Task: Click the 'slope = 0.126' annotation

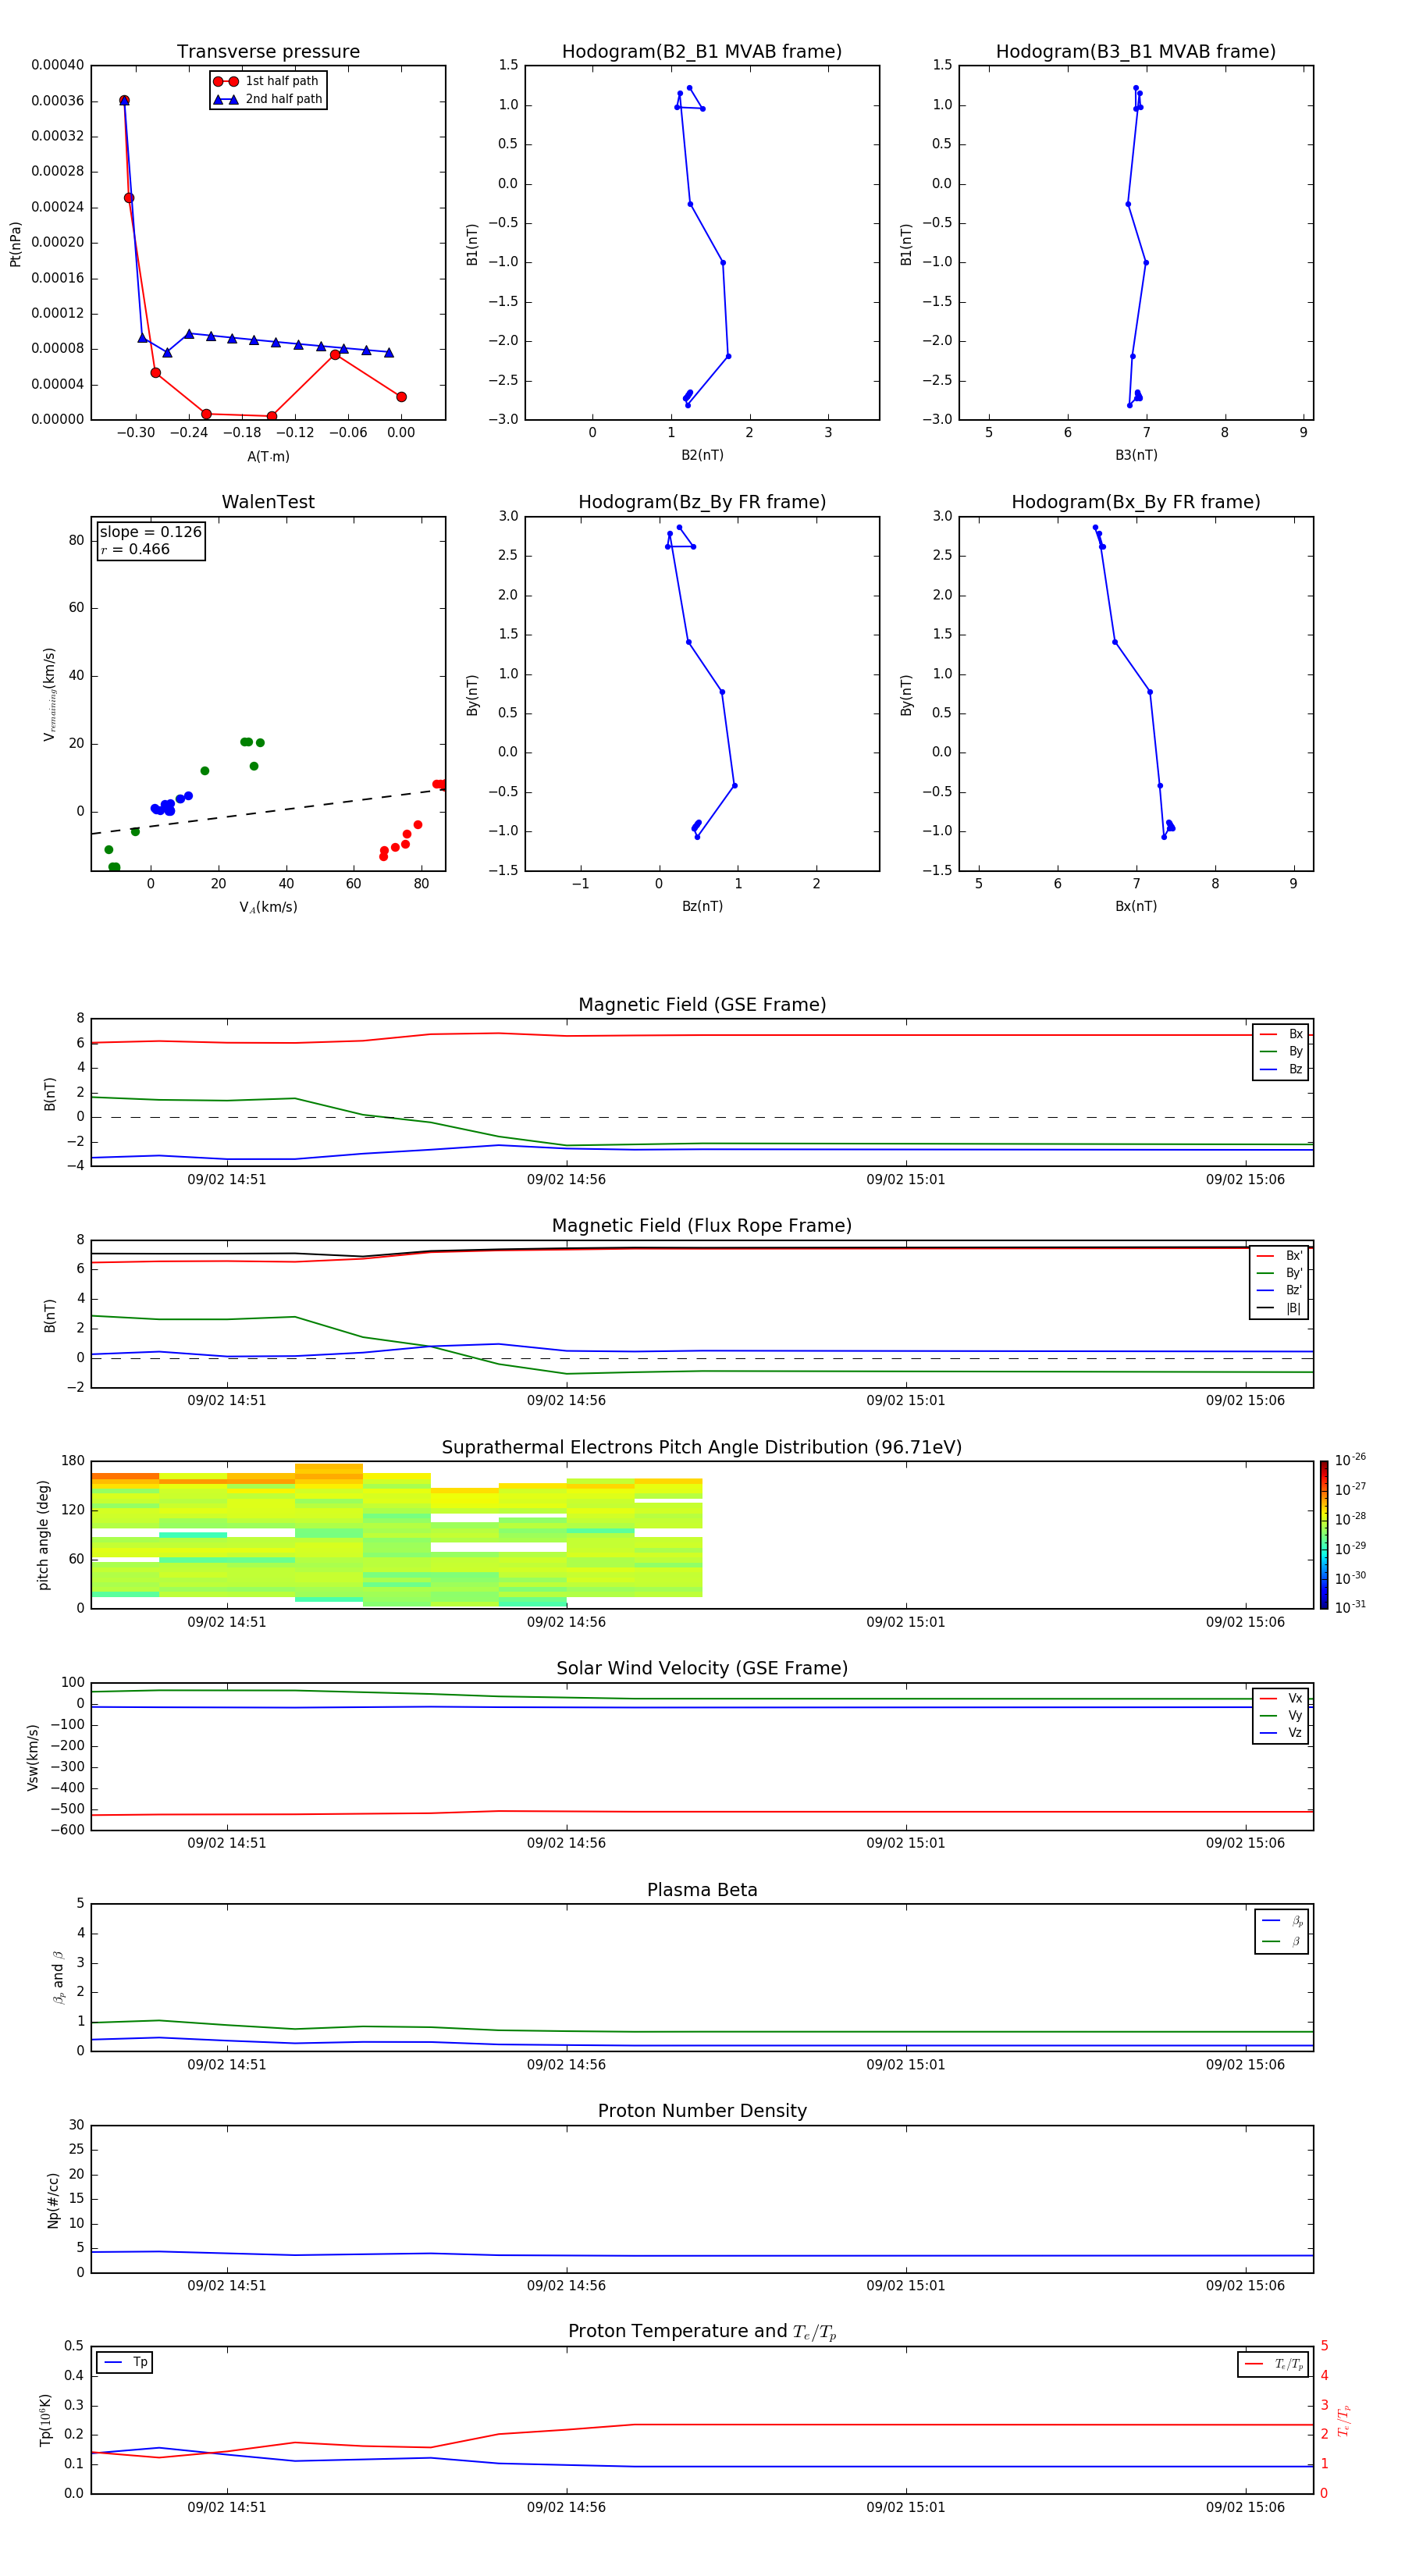Action: point(150,532)
